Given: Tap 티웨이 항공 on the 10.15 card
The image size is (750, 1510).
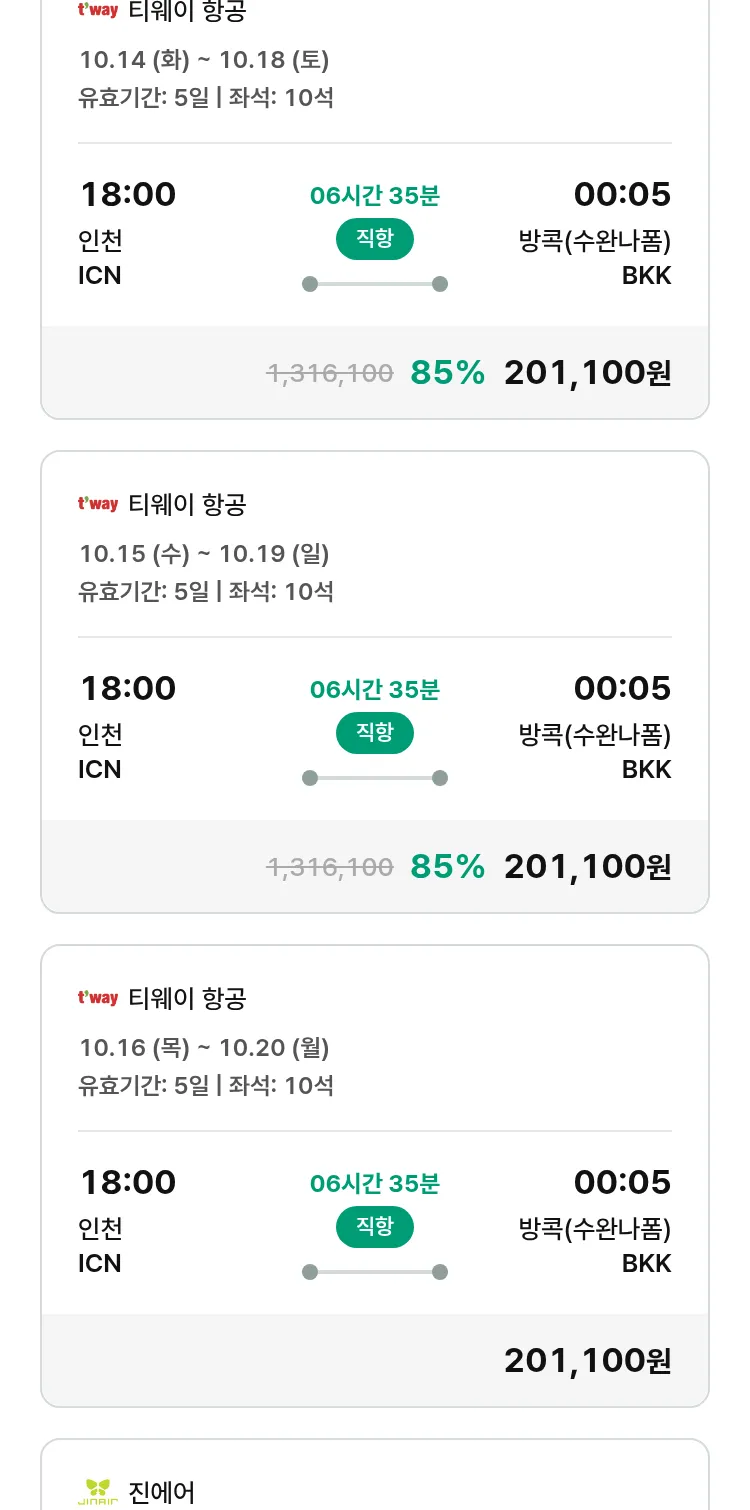Looking at the screenshot, I should point(187,505).
